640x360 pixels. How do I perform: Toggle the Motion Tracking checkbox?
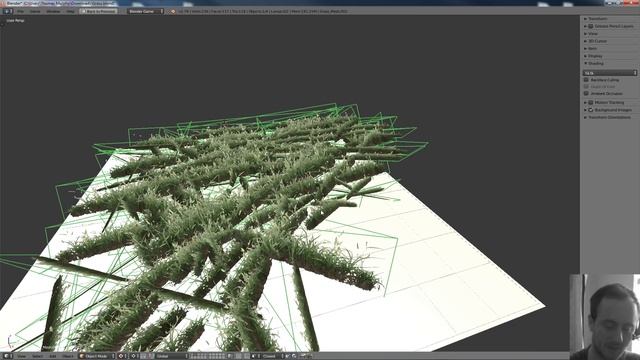click(x=591, y=102)
